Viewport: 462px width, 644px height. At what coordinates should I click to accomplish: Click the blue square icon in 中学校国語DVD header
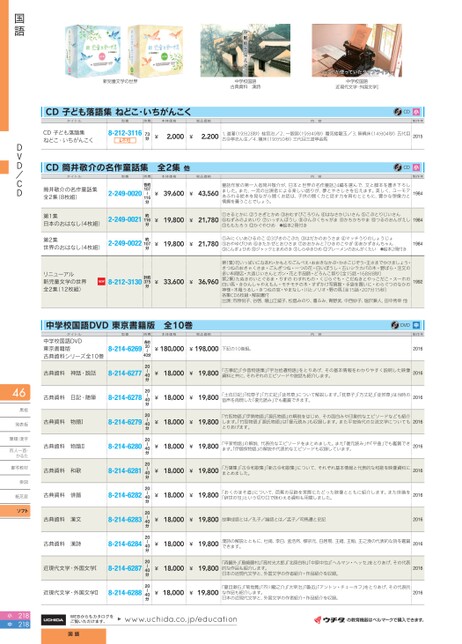tap(416, 325)
